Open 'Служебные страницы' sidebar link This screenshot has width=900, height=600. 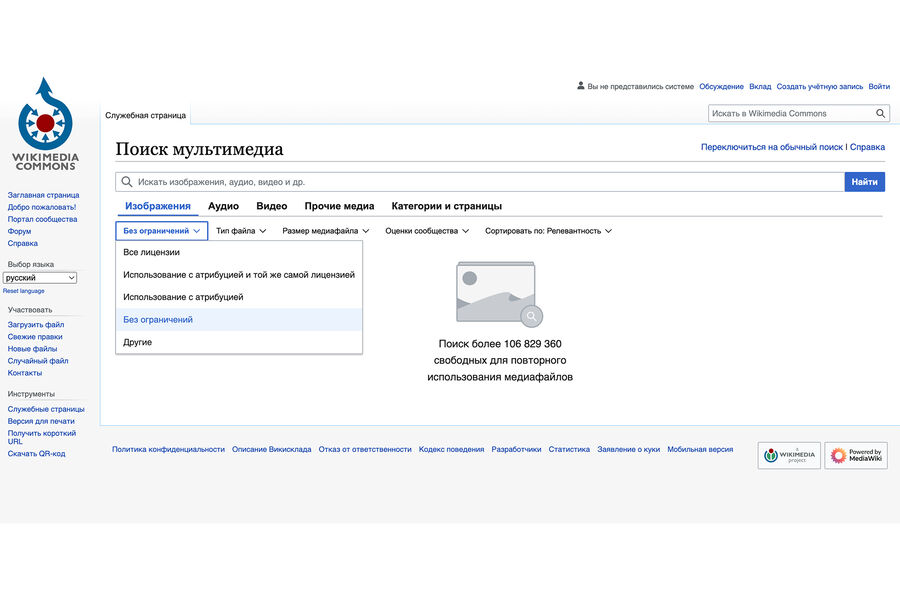[x=46, y=409]
